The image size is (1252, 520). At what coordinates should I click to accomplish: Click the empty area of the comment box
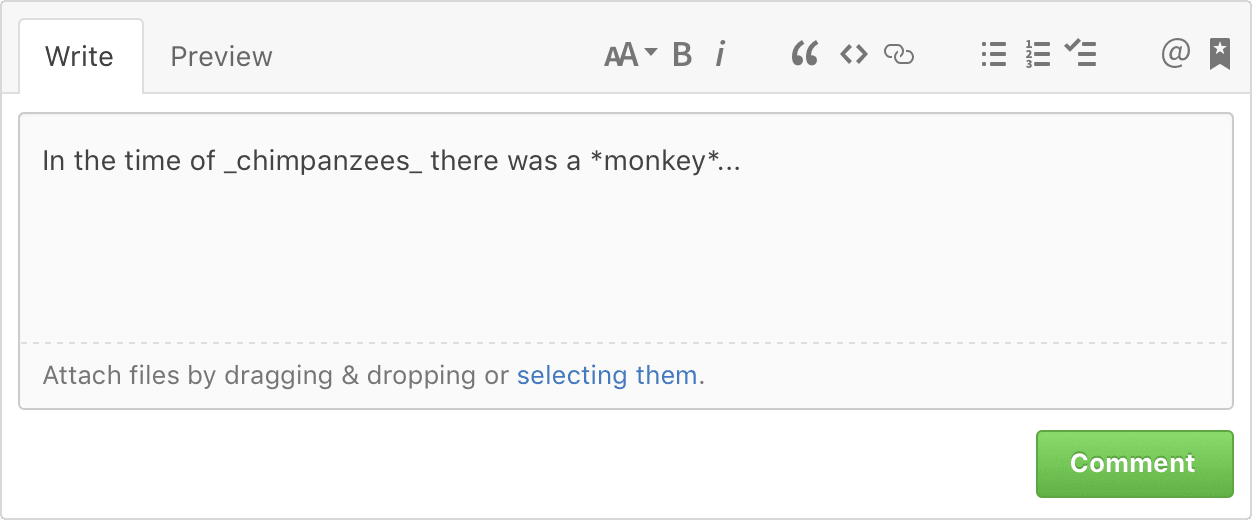tap(625, 260)
